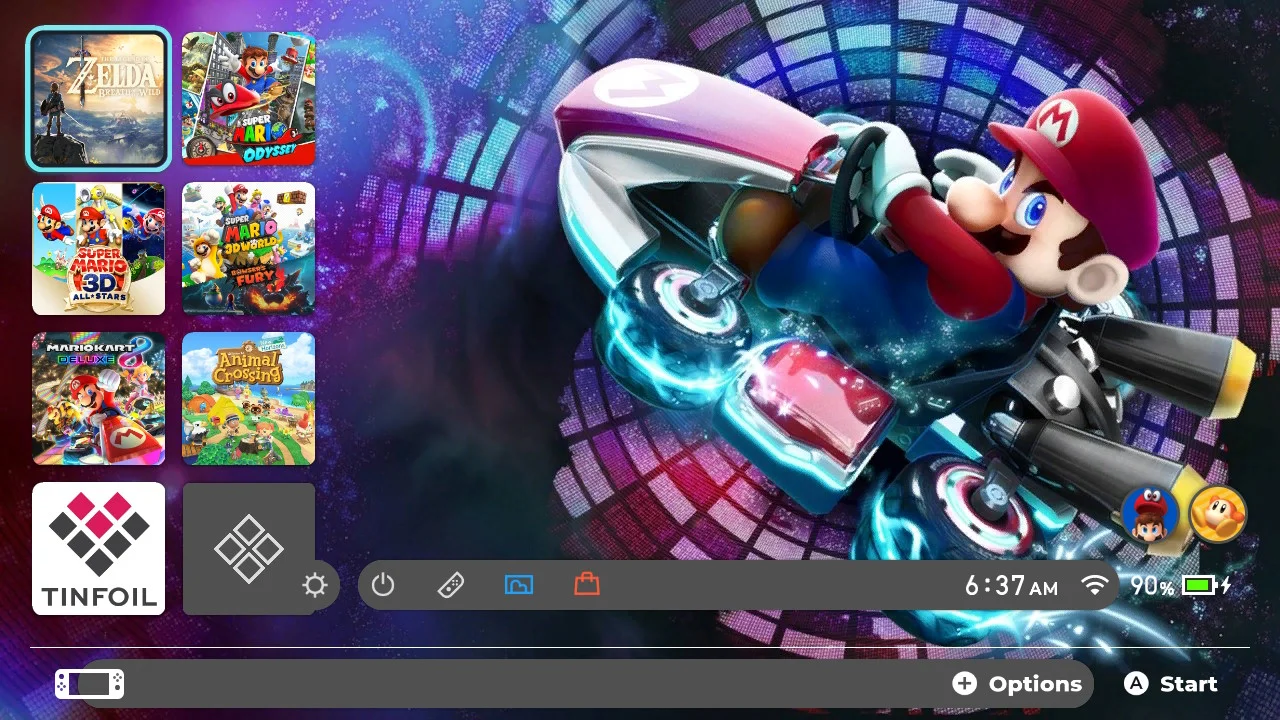This screenshot has width=1280, height=720.
Task: Click the Options button
Action: coord(1017,684)
